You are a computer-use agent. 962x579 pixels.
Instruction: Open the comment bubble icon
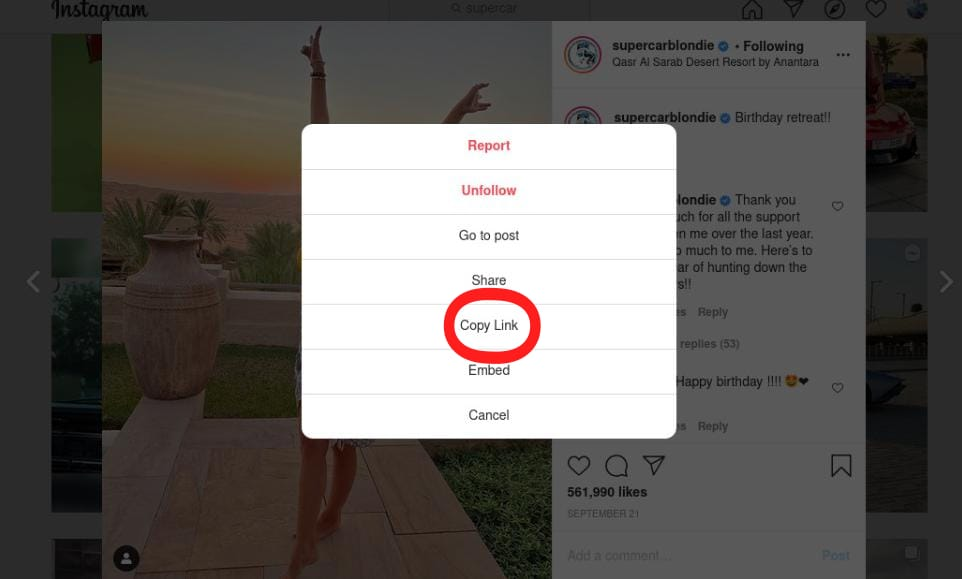click(616, 466)
